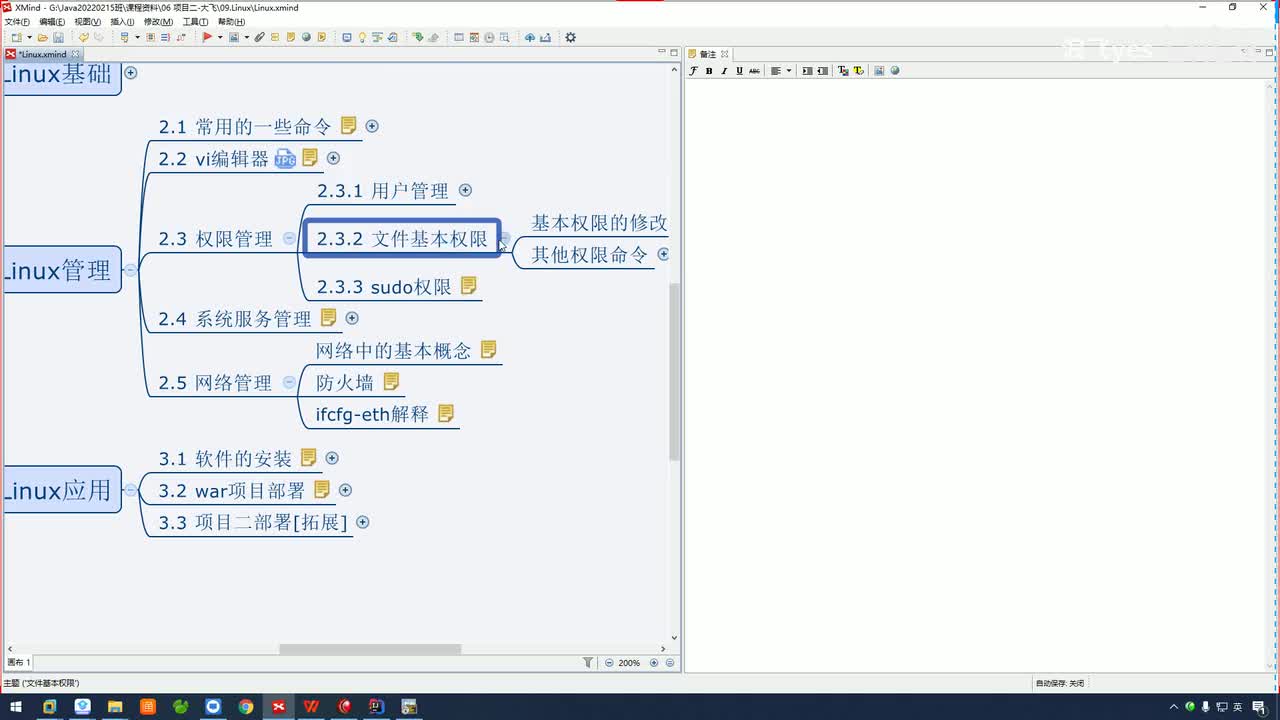Viewport: 1280px width, 720px height.
Task: Expand the 3.1 软件的安装 topic
Action: tap(332, 458)
